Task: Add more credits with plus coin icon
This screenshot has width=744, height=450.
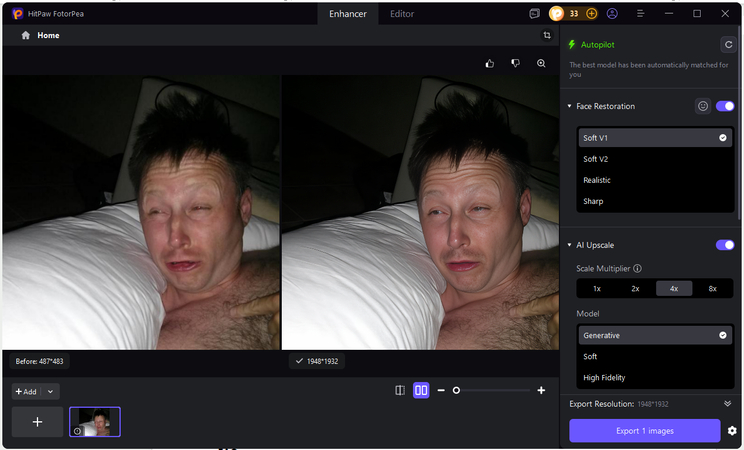Action: 591,14
